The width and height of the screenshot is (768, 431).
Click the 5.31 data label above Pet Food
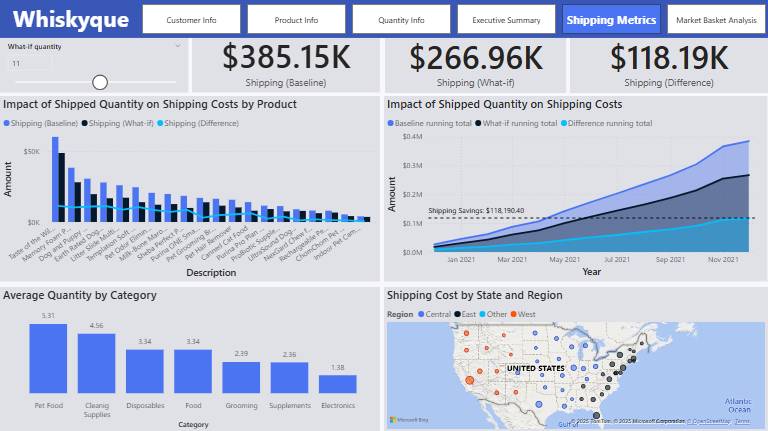48,316
